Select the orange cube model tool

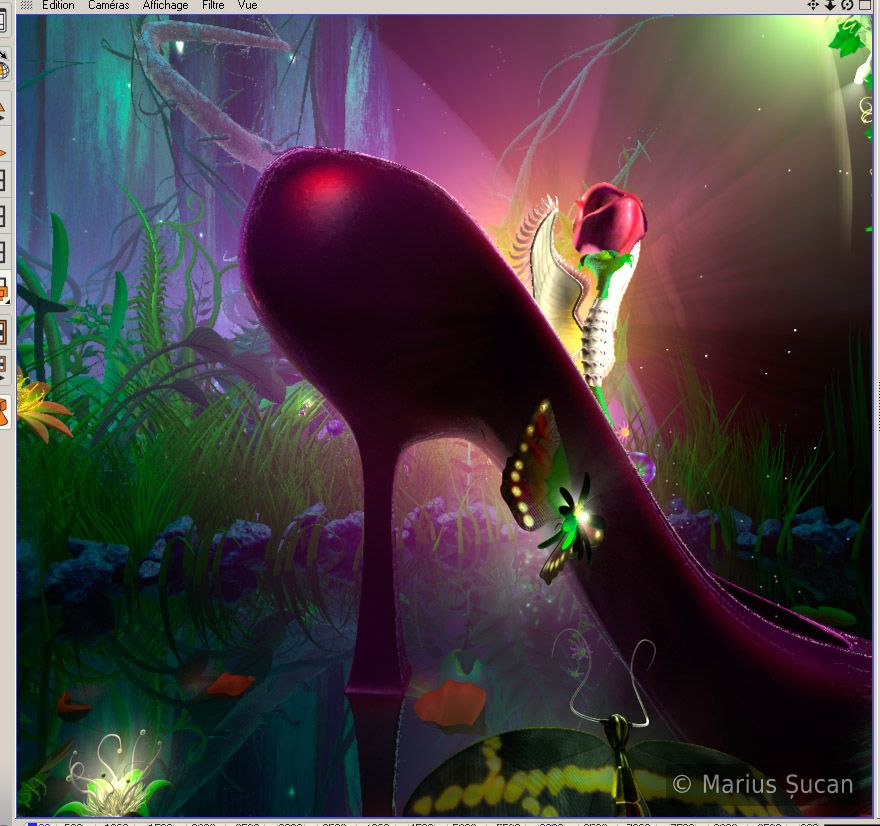click(4, 410)
